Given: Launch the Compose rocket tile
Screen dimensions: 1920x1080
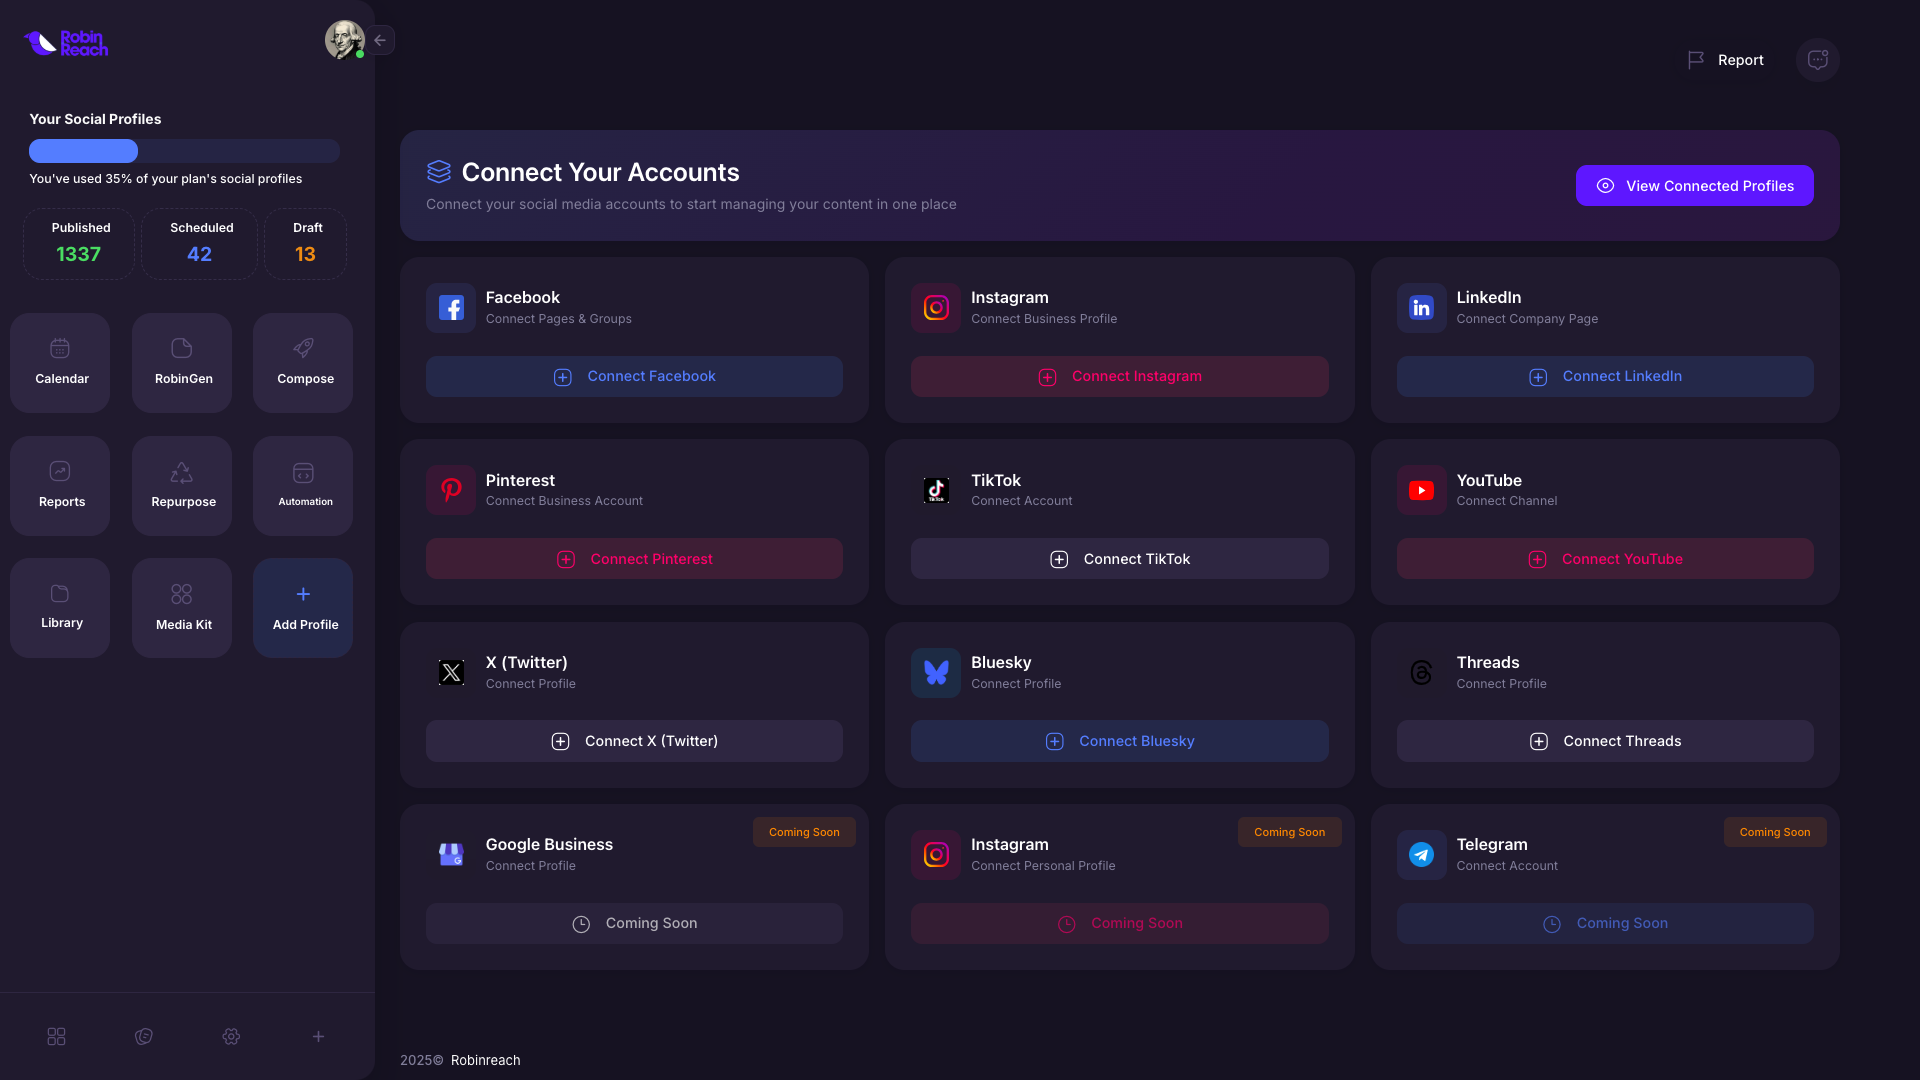Looking at the screenshot, I should point(303,362).
